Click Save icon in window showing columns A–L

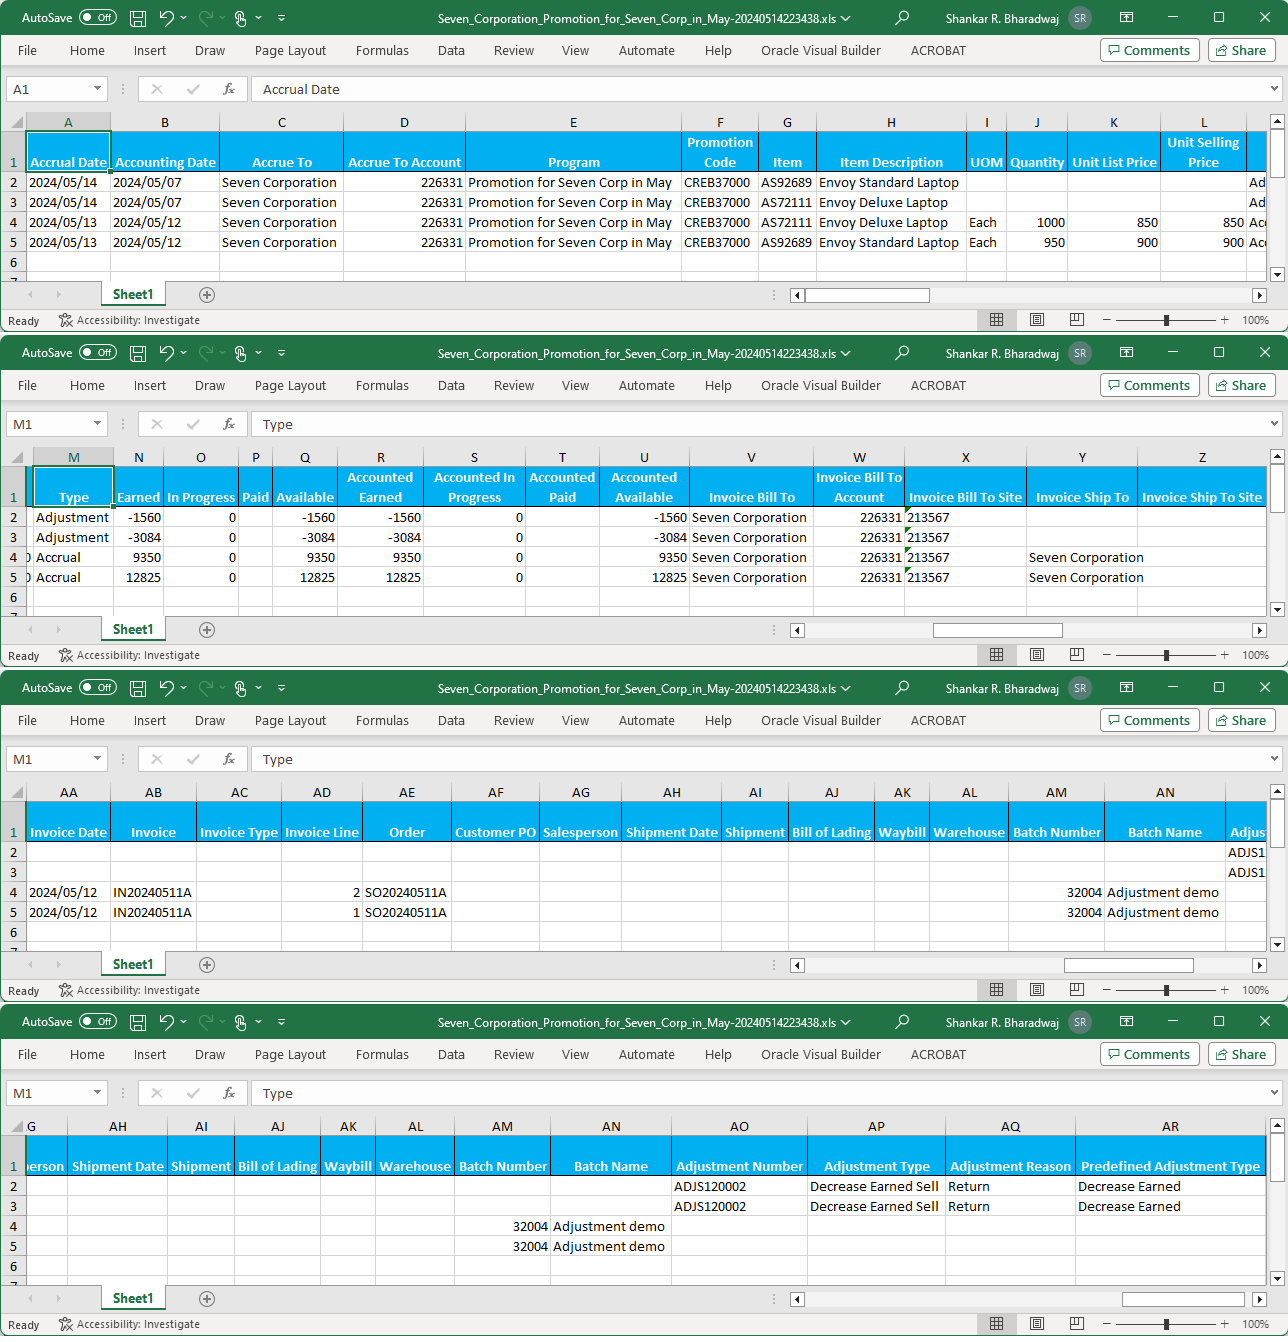click(x=138, y=18)
